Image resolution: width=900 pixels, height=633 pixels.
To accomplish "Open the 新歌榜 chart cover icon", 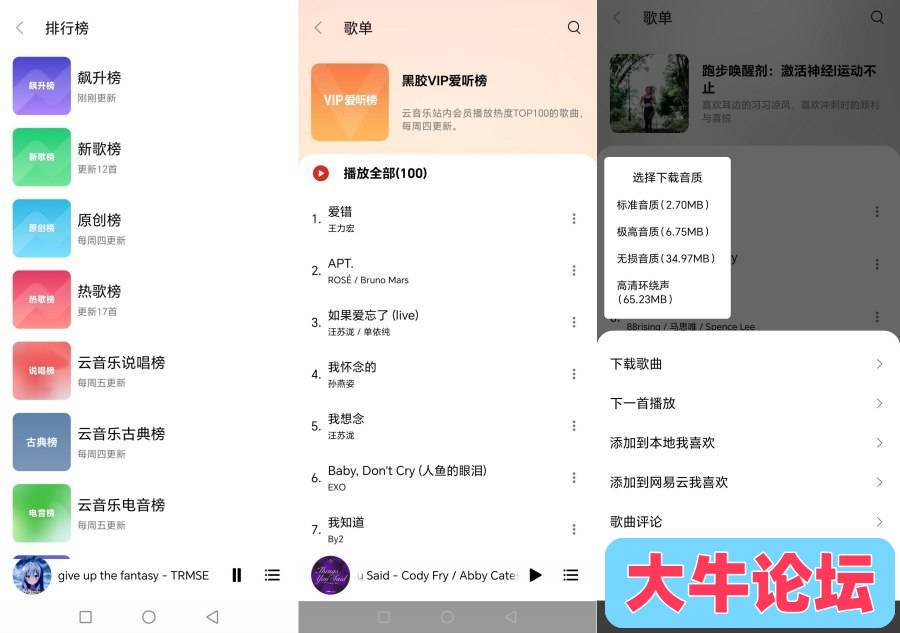I will (x=42, y=157).
